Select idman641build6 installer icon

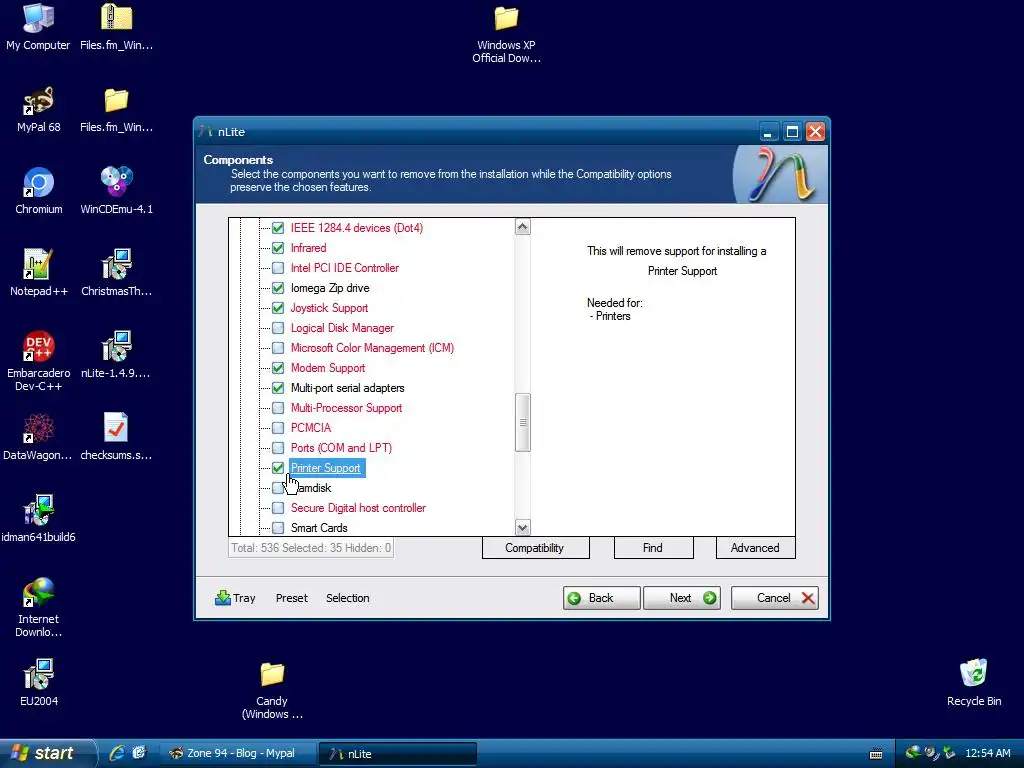coord(38,519)
